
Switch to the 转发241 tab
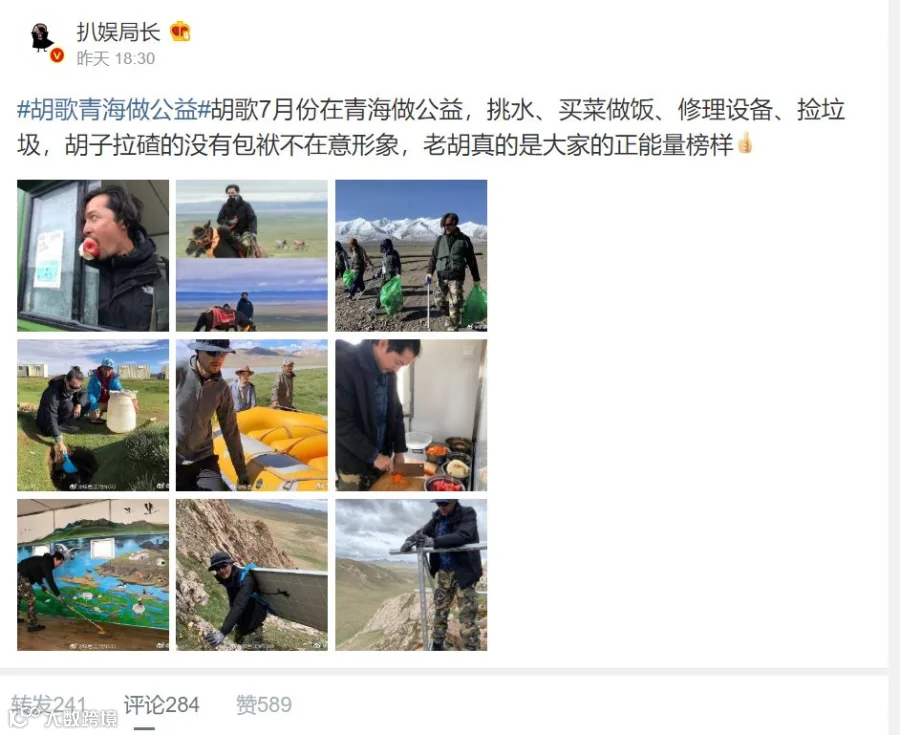[49, 705]
